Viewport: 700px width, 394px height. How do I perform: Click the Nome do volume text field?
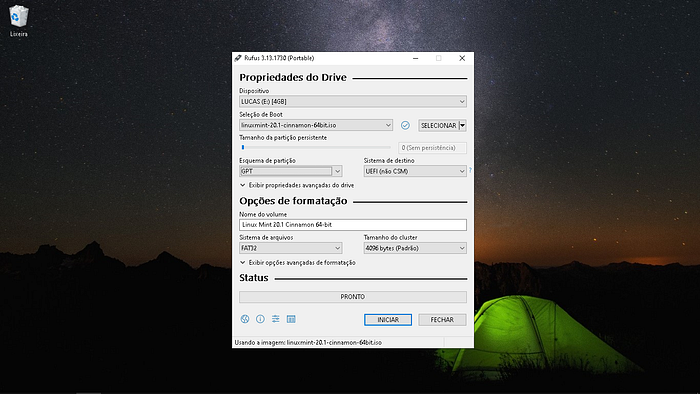pyautogui.click(x=353, y=225)
